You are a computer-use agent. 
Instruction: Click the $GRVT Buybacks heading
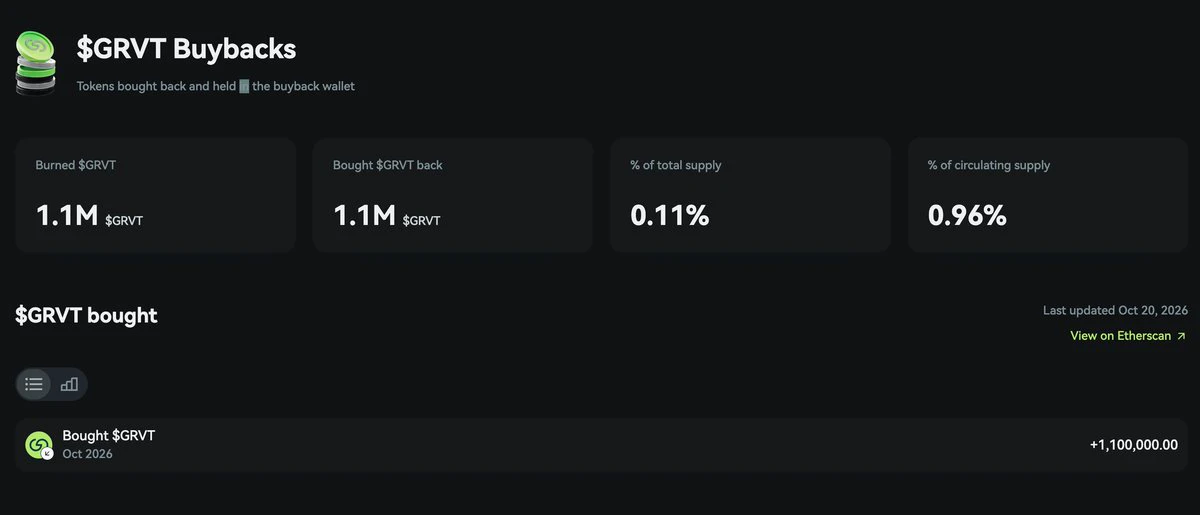click(x=186, y=48)
